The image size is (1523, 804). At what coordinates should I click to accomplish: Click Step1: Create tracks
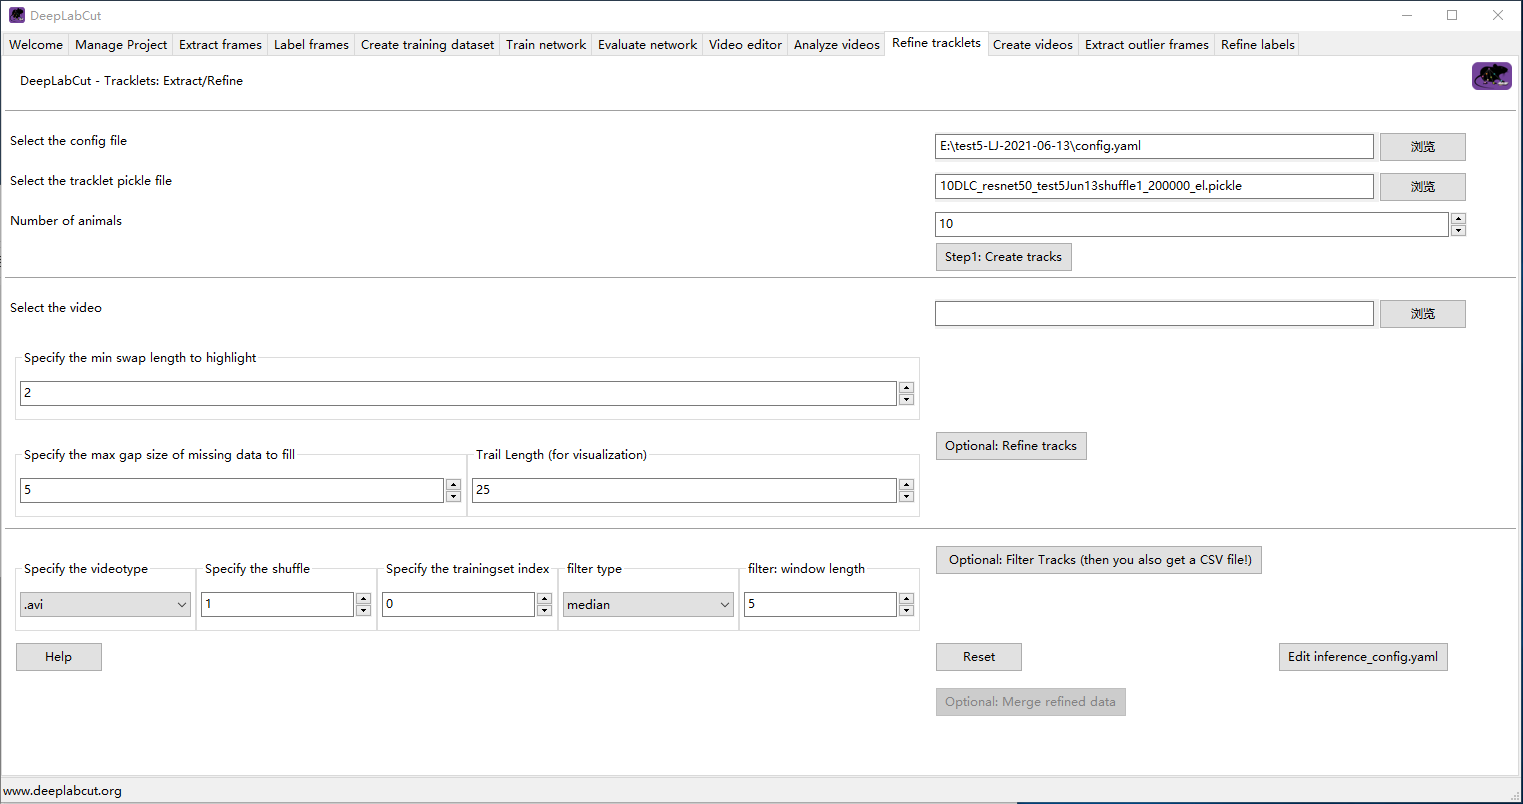[1003, 256]
